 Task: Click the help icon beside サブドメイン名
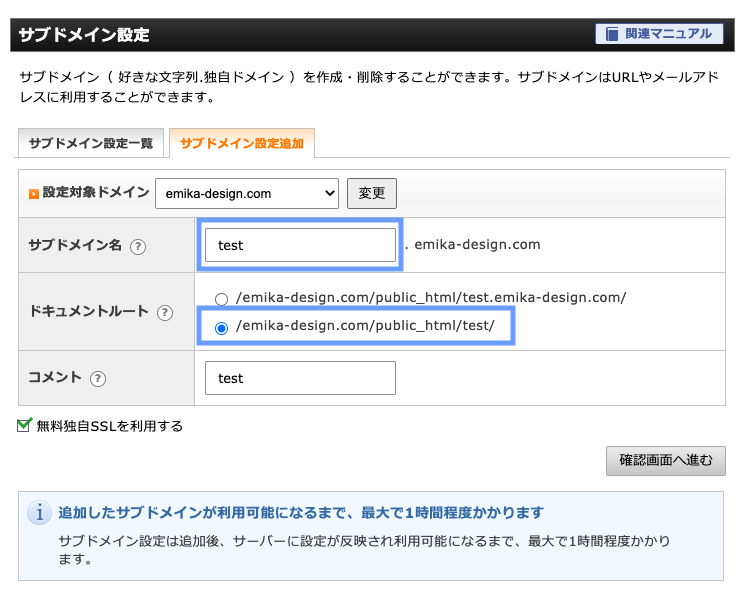138,246
